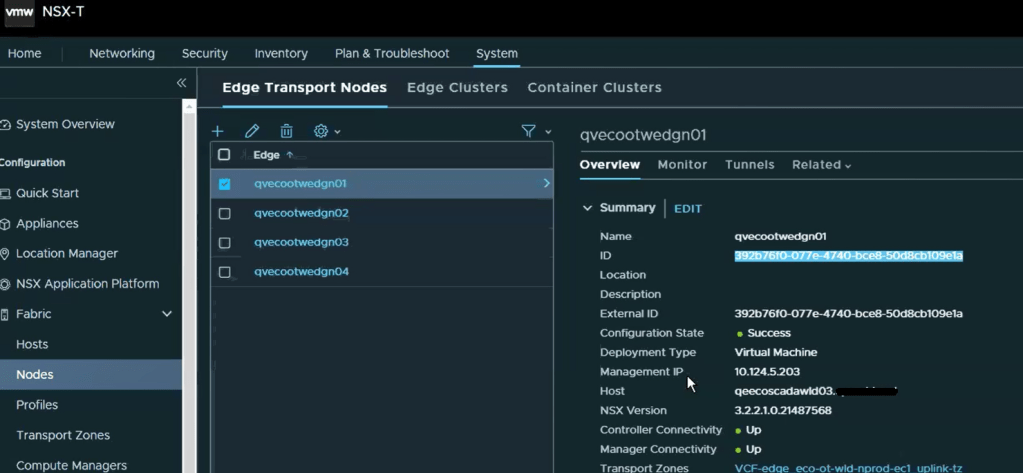This screenshot has width=1023, height=473.
Task: Open the Related dropdown
Action: pos(821,165)
